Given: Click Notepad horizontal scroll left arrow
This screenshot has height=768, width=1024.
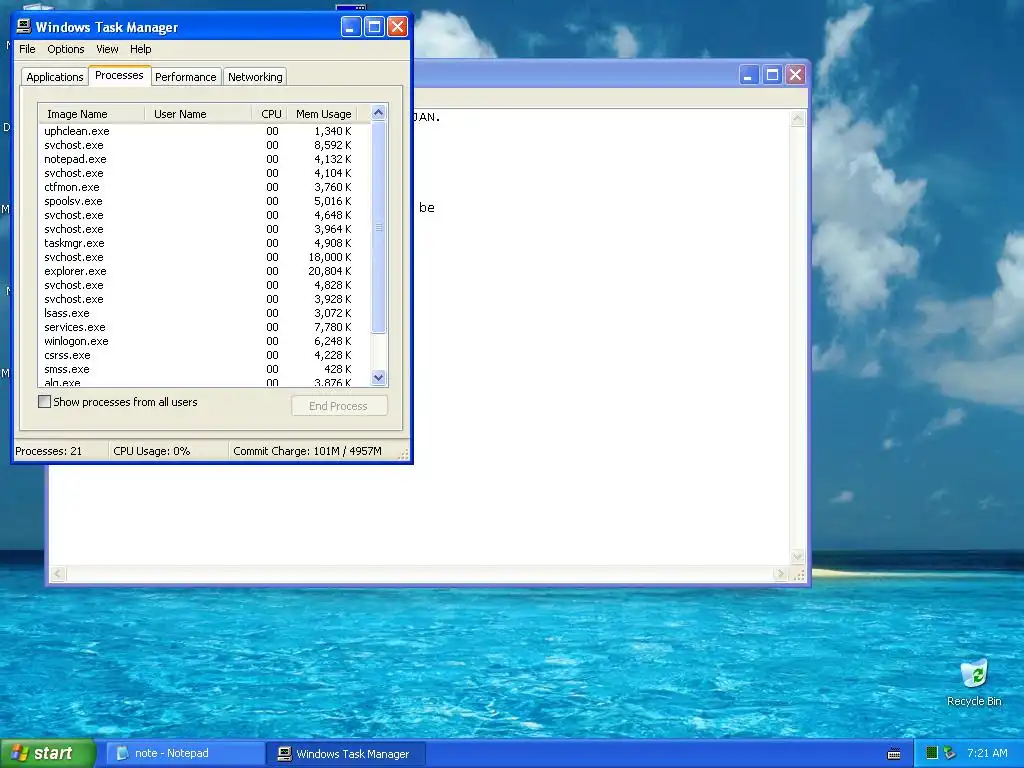Looking at the screenshot, I should click(58, 574).
